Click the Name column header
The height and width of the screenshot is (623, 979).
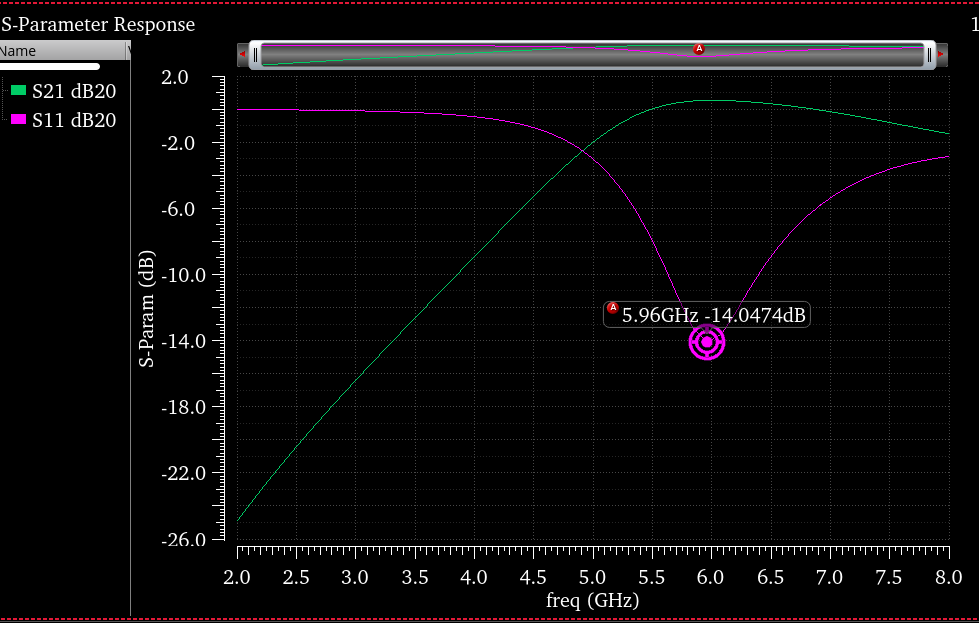(63, 51)
